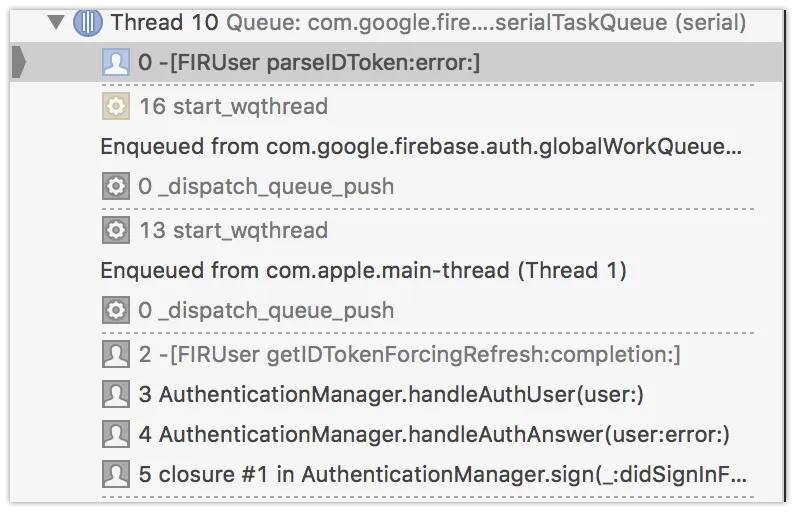Click user icon beside parseIDToken:error: frame

pyautogui.click(x=116, y=62)
